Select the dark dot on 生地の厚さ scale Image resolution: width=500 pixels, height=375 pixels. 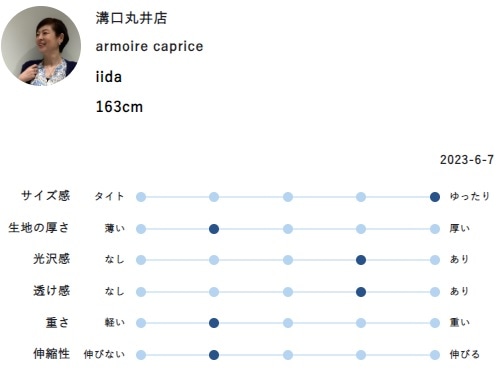[x=214, y=229]
